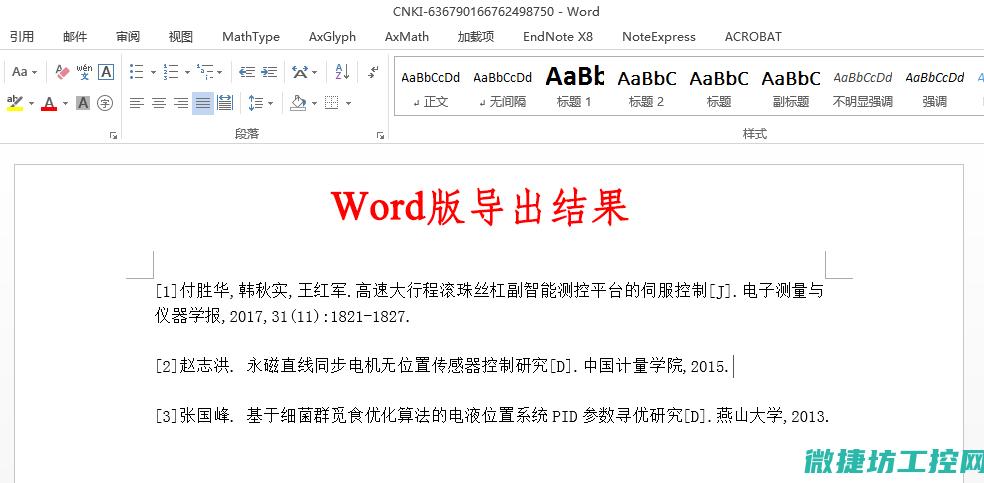
Task: Open the 引用 ribbon tab
Action: point(22,37)
